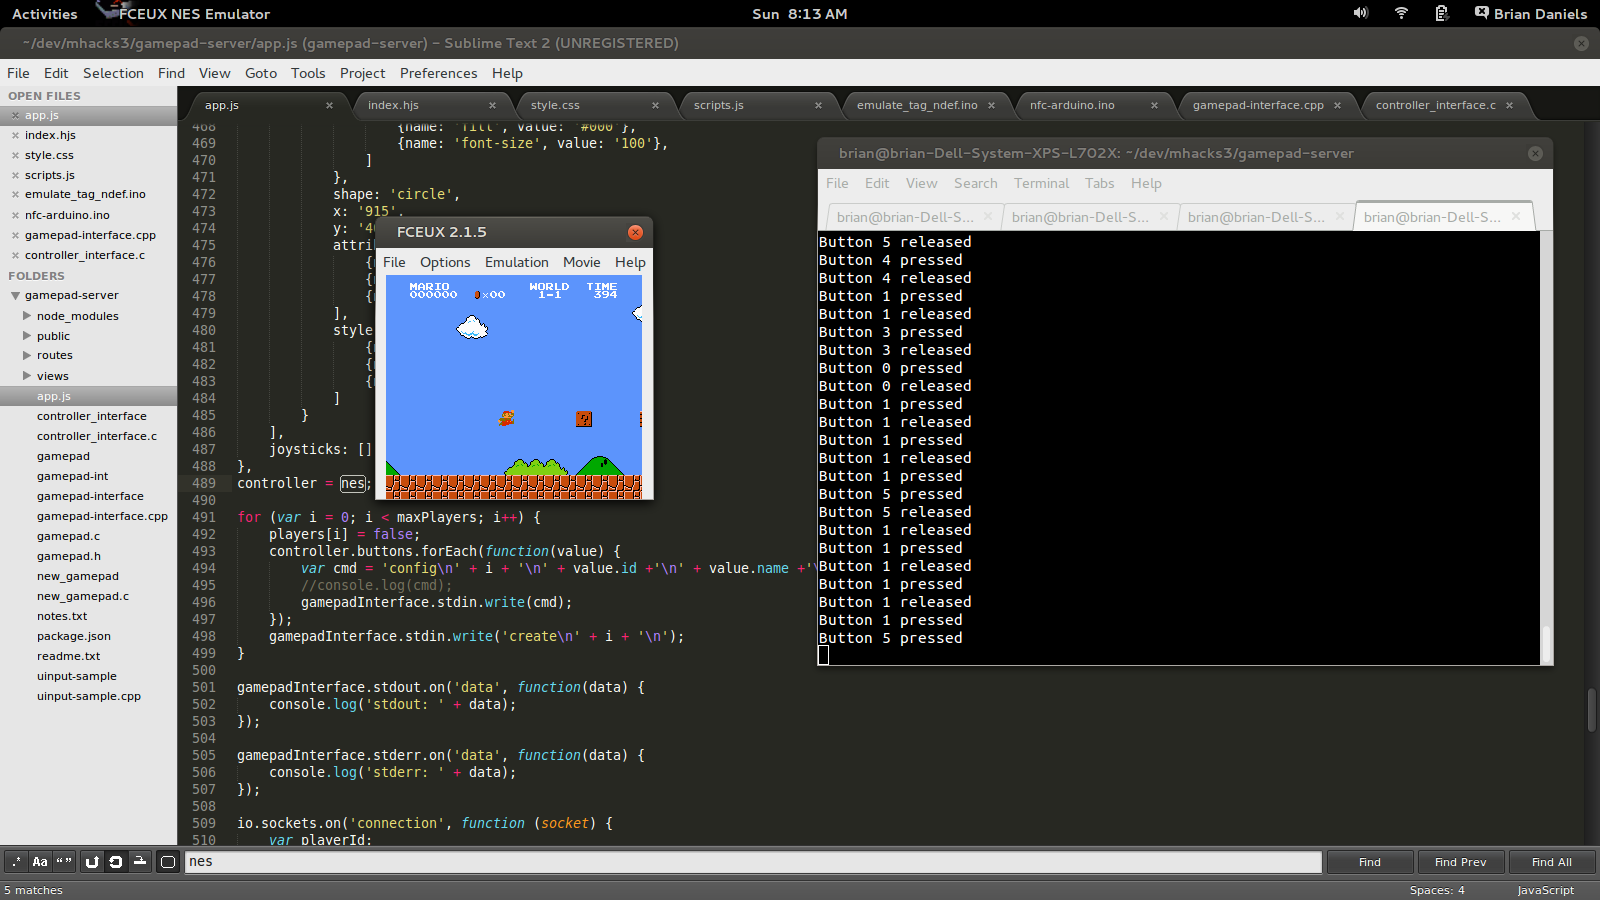Expand the routes folder
The image size is (1600, 900).
coord(27,355)
